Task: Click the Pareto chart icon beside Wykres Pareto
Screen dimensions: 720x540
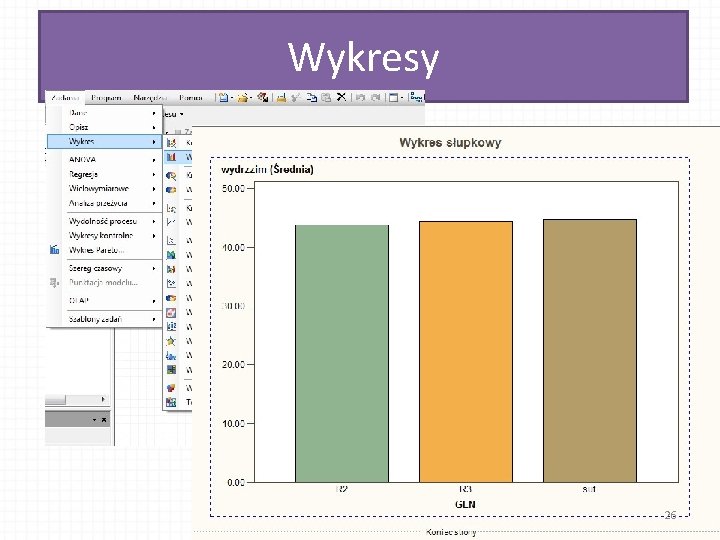Action: 55,250
